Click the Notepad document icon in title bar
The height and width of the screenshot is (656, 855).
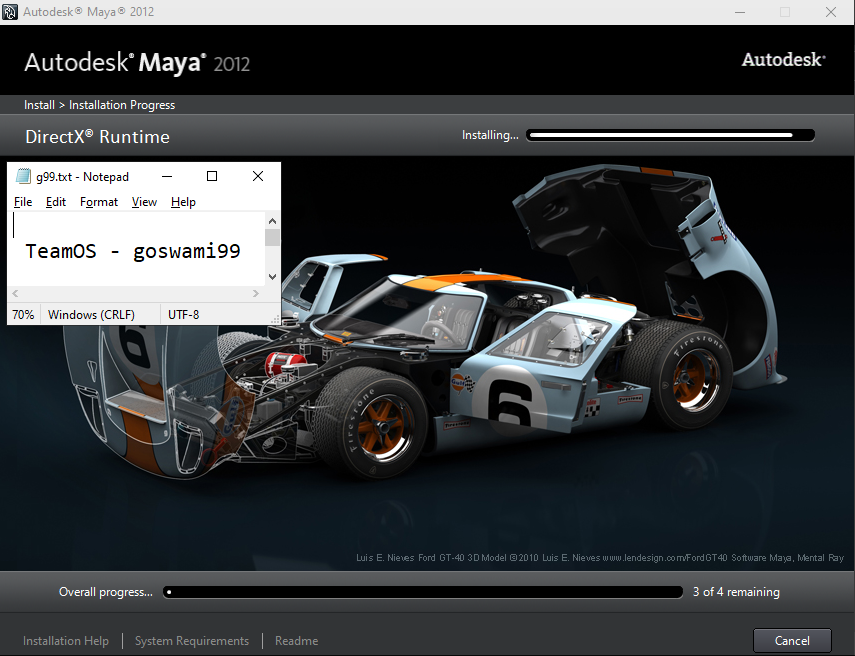coord(23,176)
